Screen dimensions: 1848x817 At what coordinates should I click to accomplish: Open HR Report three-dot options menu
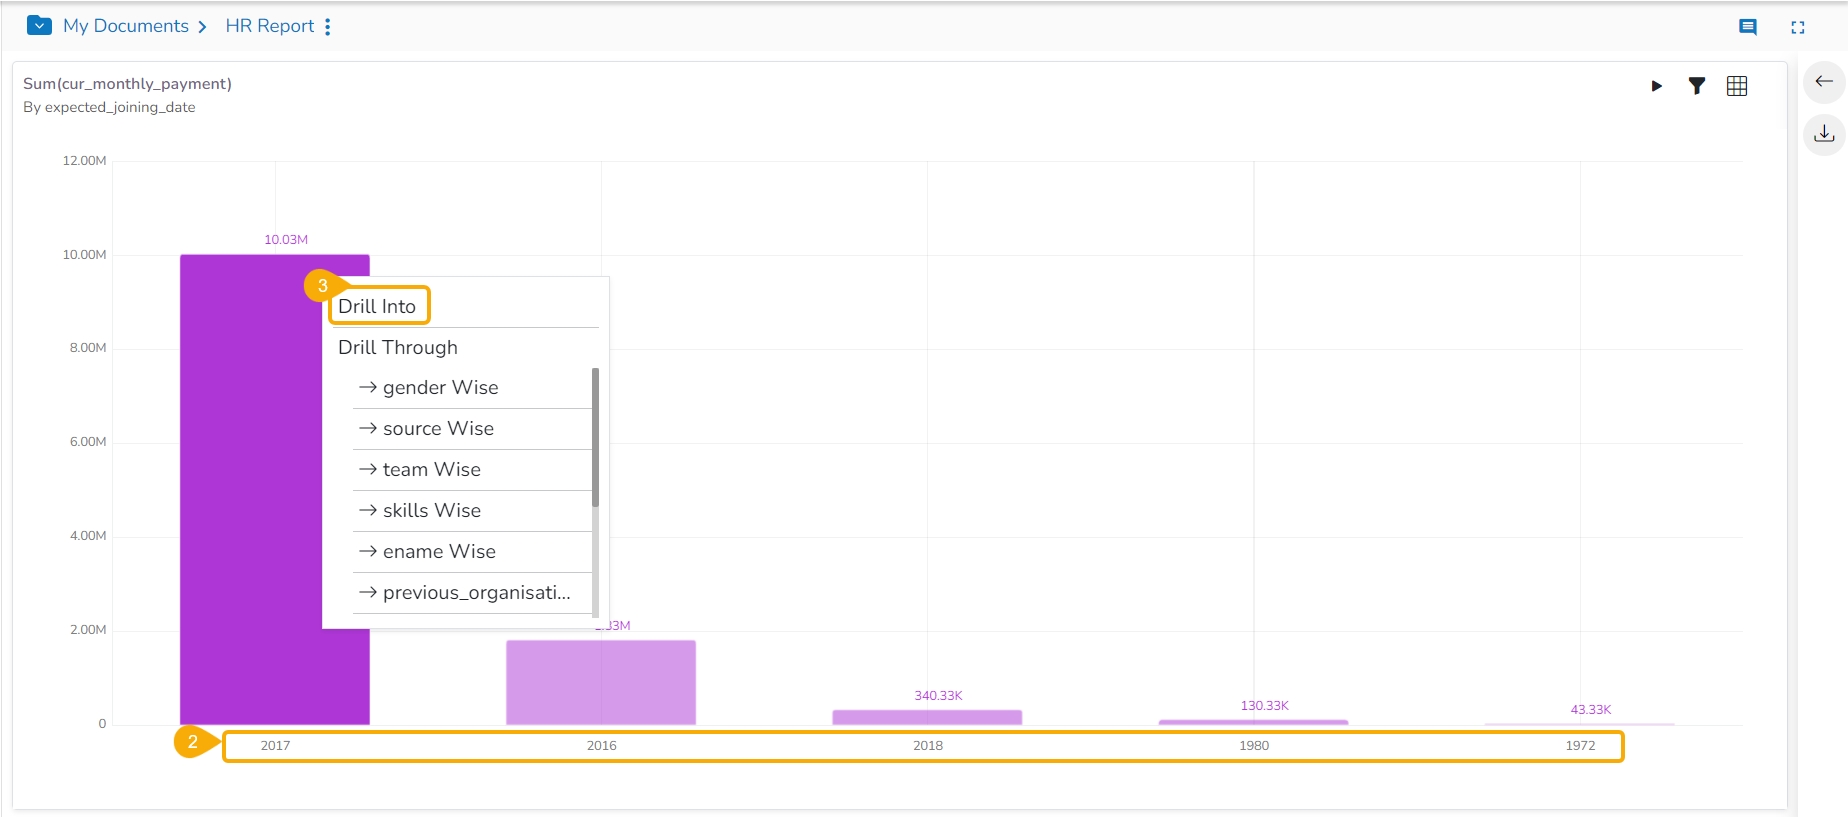[328, 27]
